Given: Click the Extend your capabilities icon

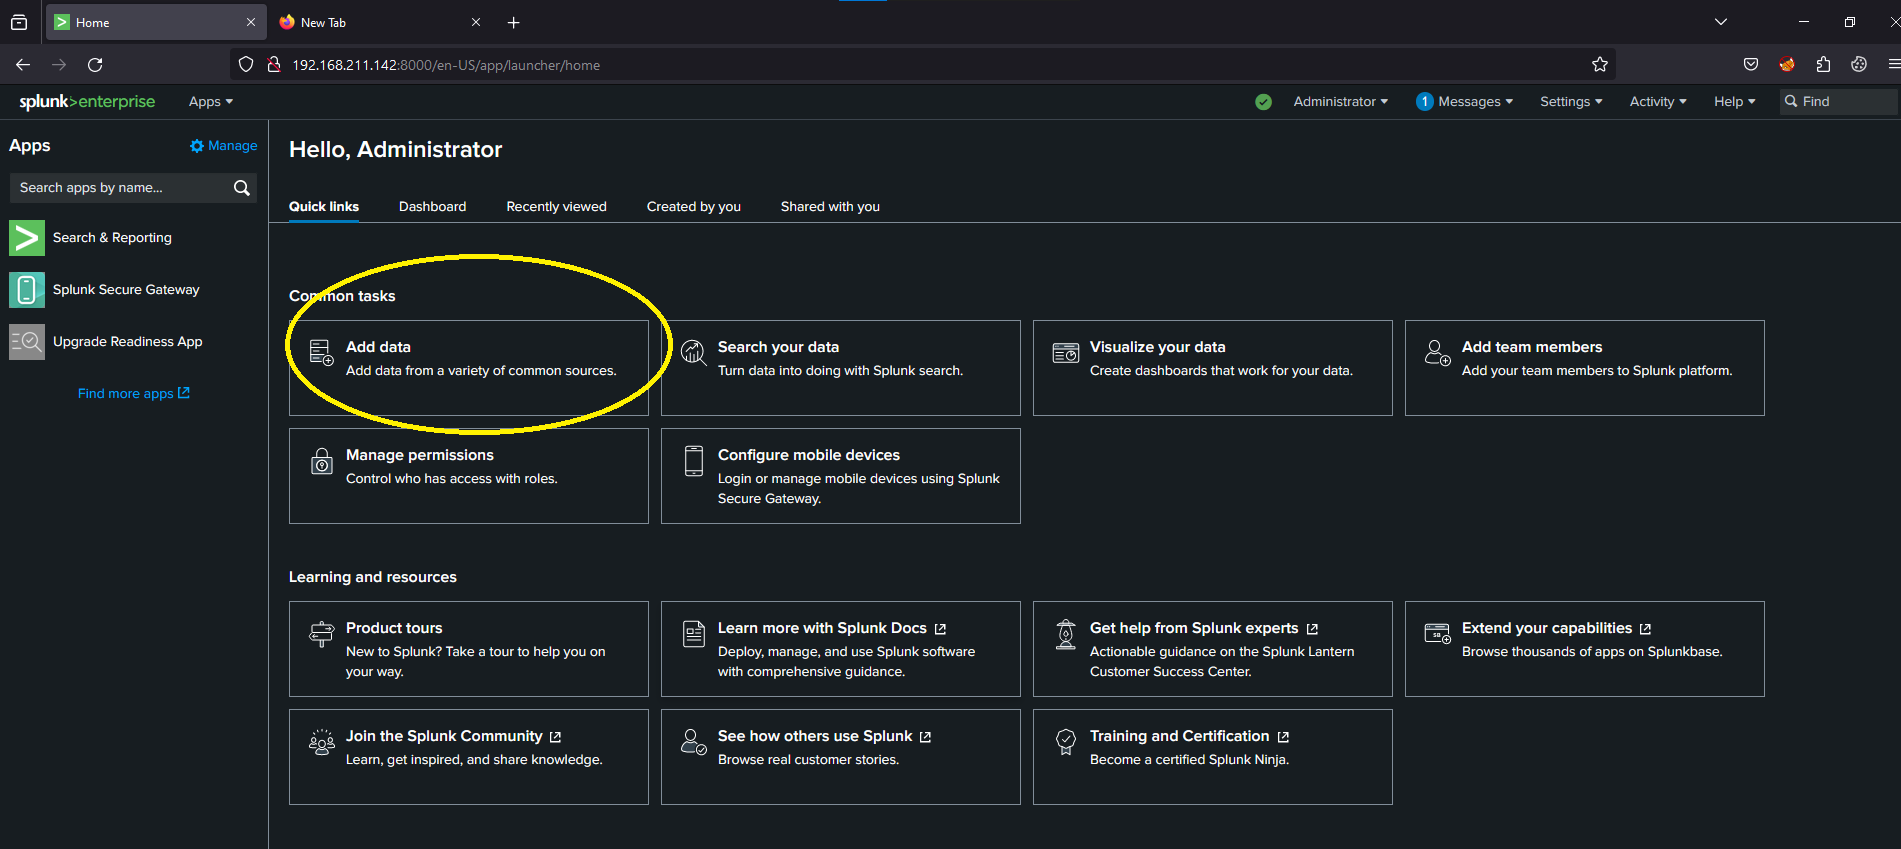Looking at the screenshot, I should point(1437,633).
